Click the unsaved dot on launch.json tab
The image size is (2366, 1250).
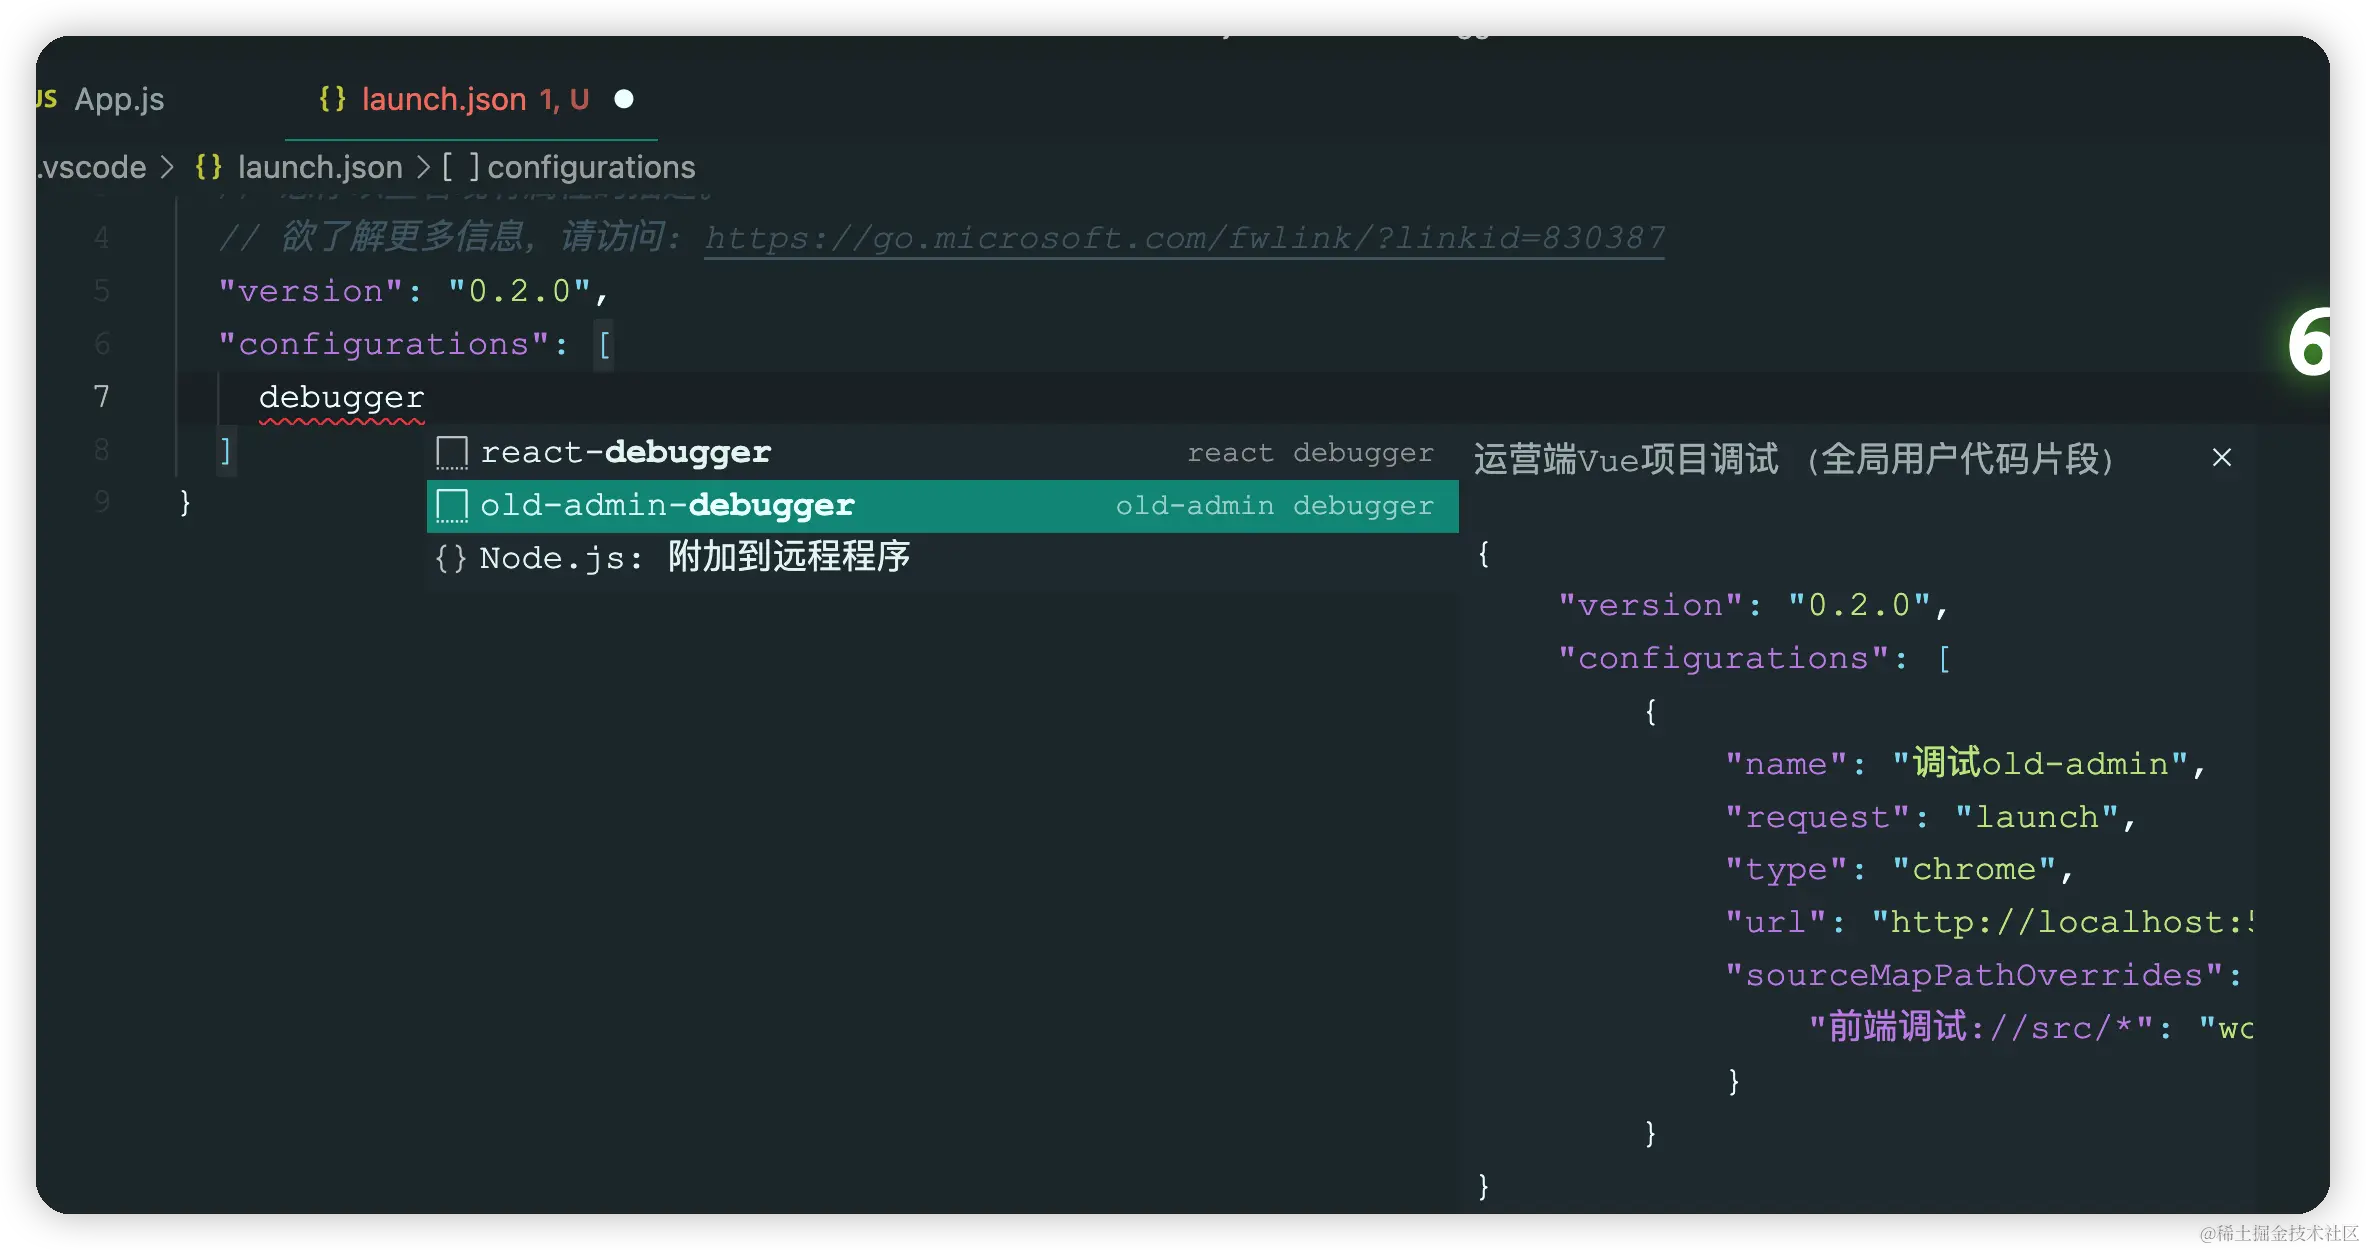tap(624, 99)
